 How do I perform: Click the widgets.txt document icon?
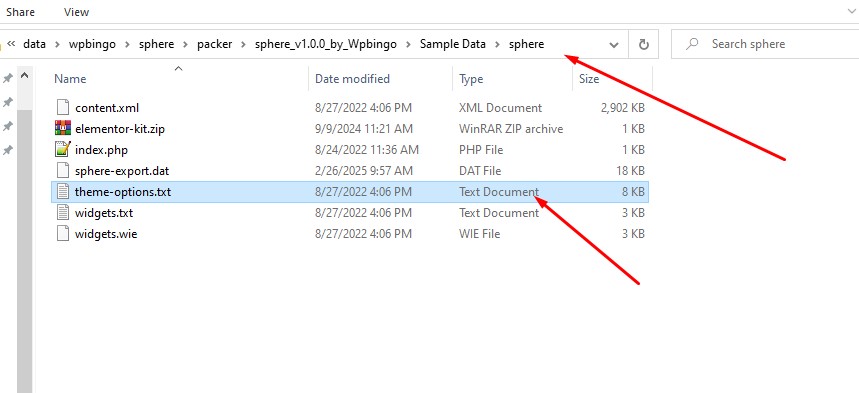tap(64, 212)
